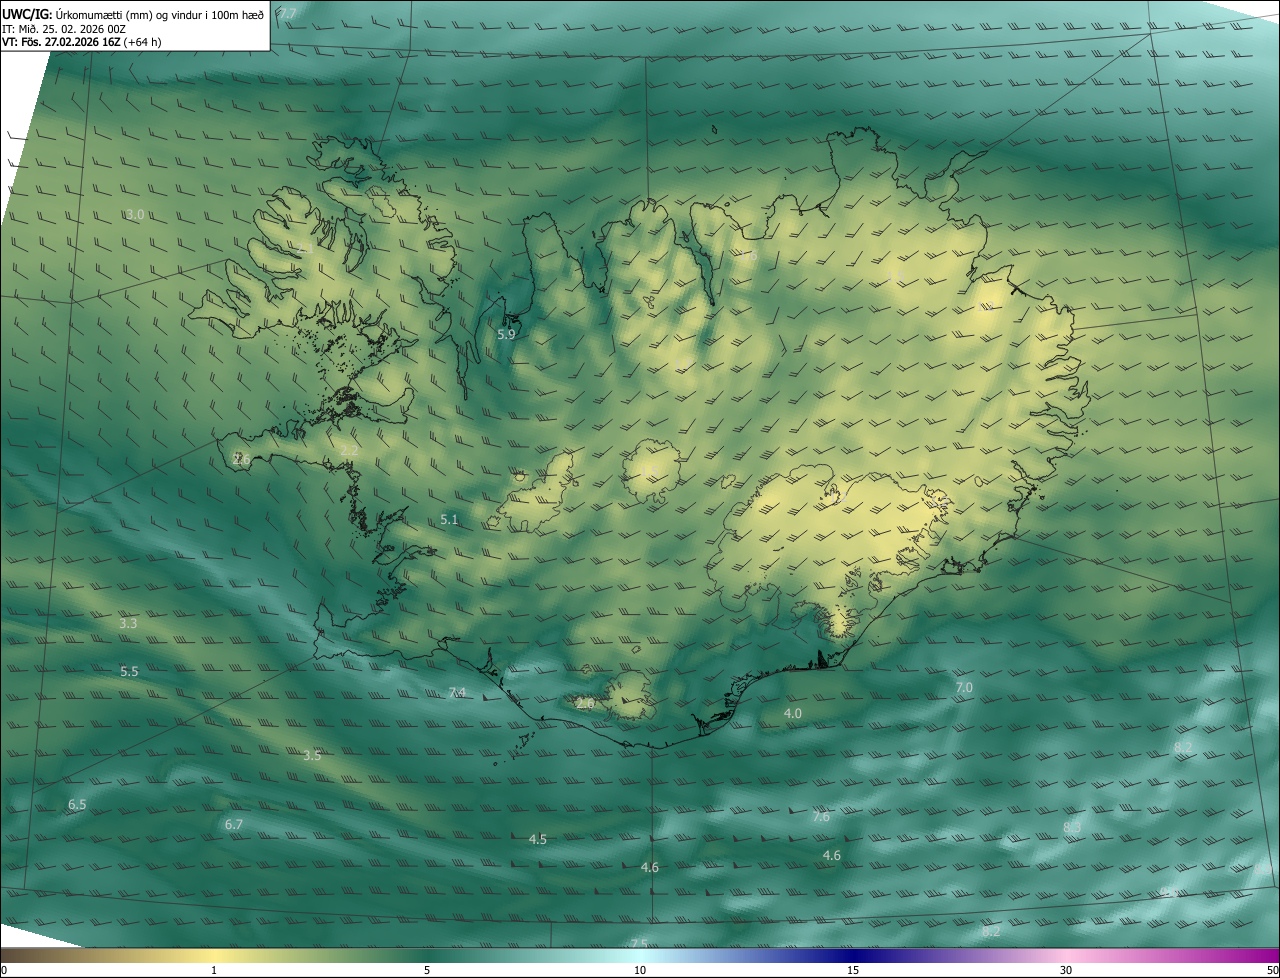Select the 7.4 value label on the map
1280x978 pixels.
pyautogui.click(x=457, y=692)
